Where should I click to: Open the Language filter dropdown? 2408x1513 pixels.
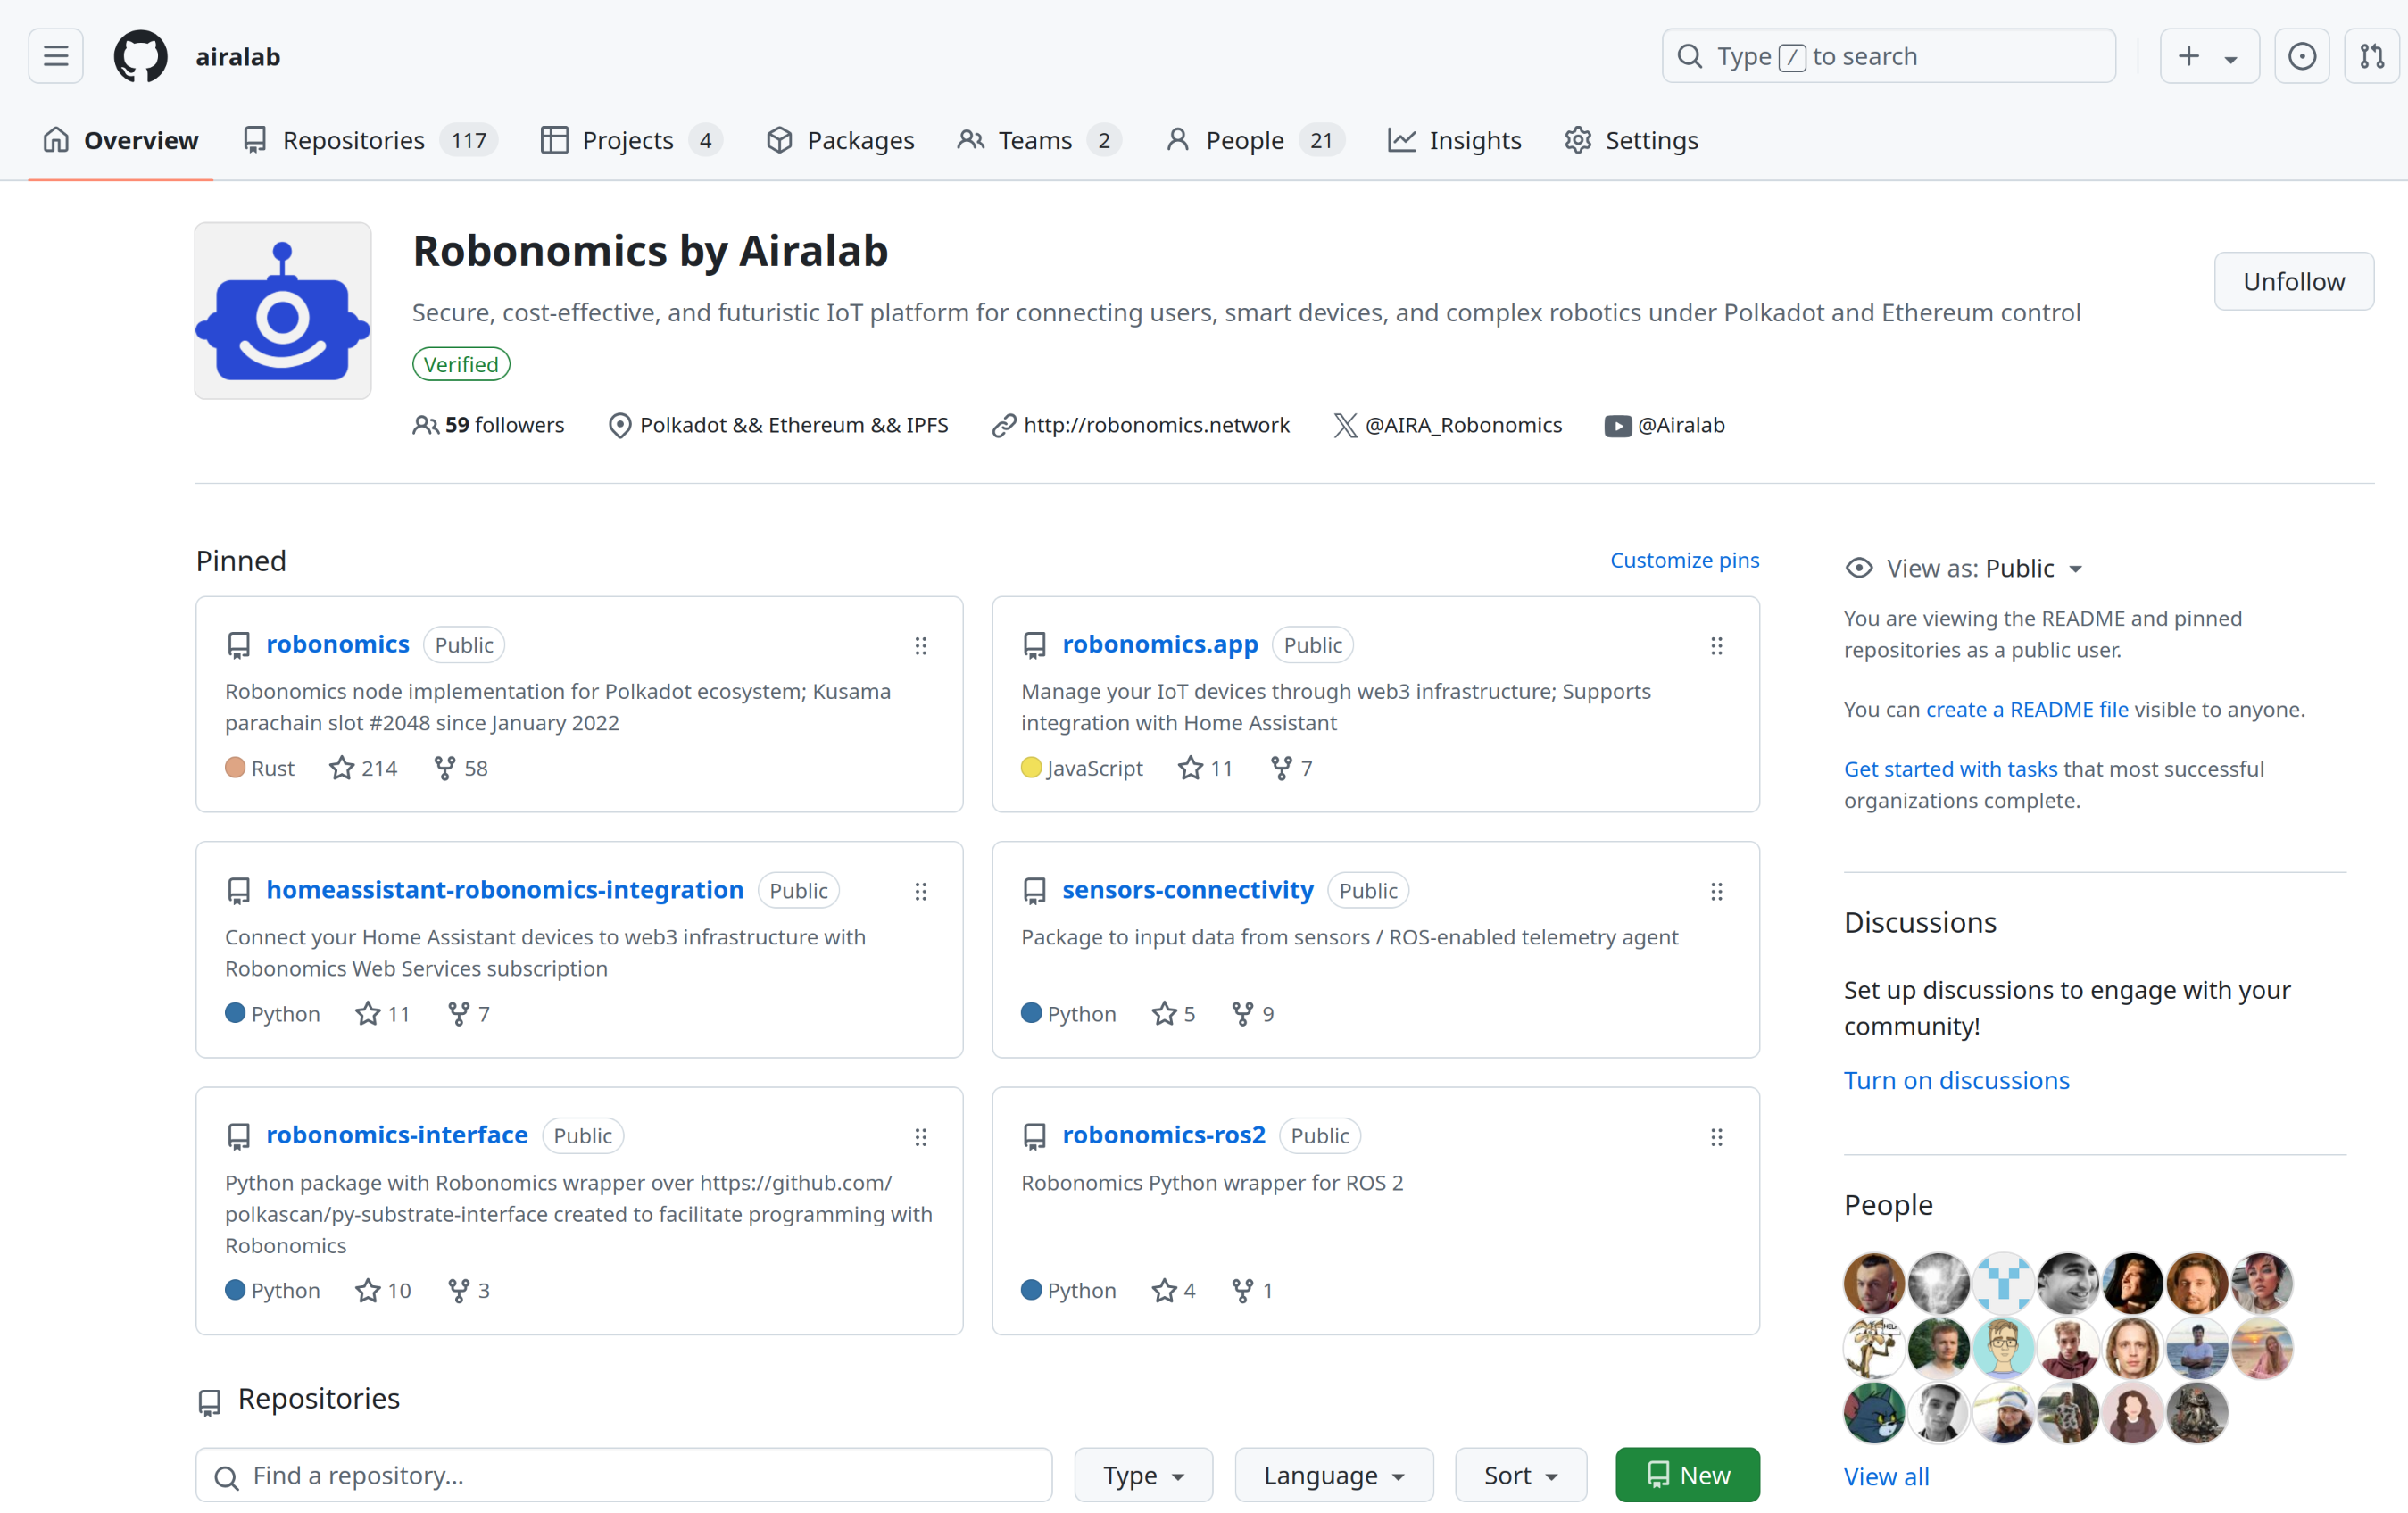tap(1333, 1475)
